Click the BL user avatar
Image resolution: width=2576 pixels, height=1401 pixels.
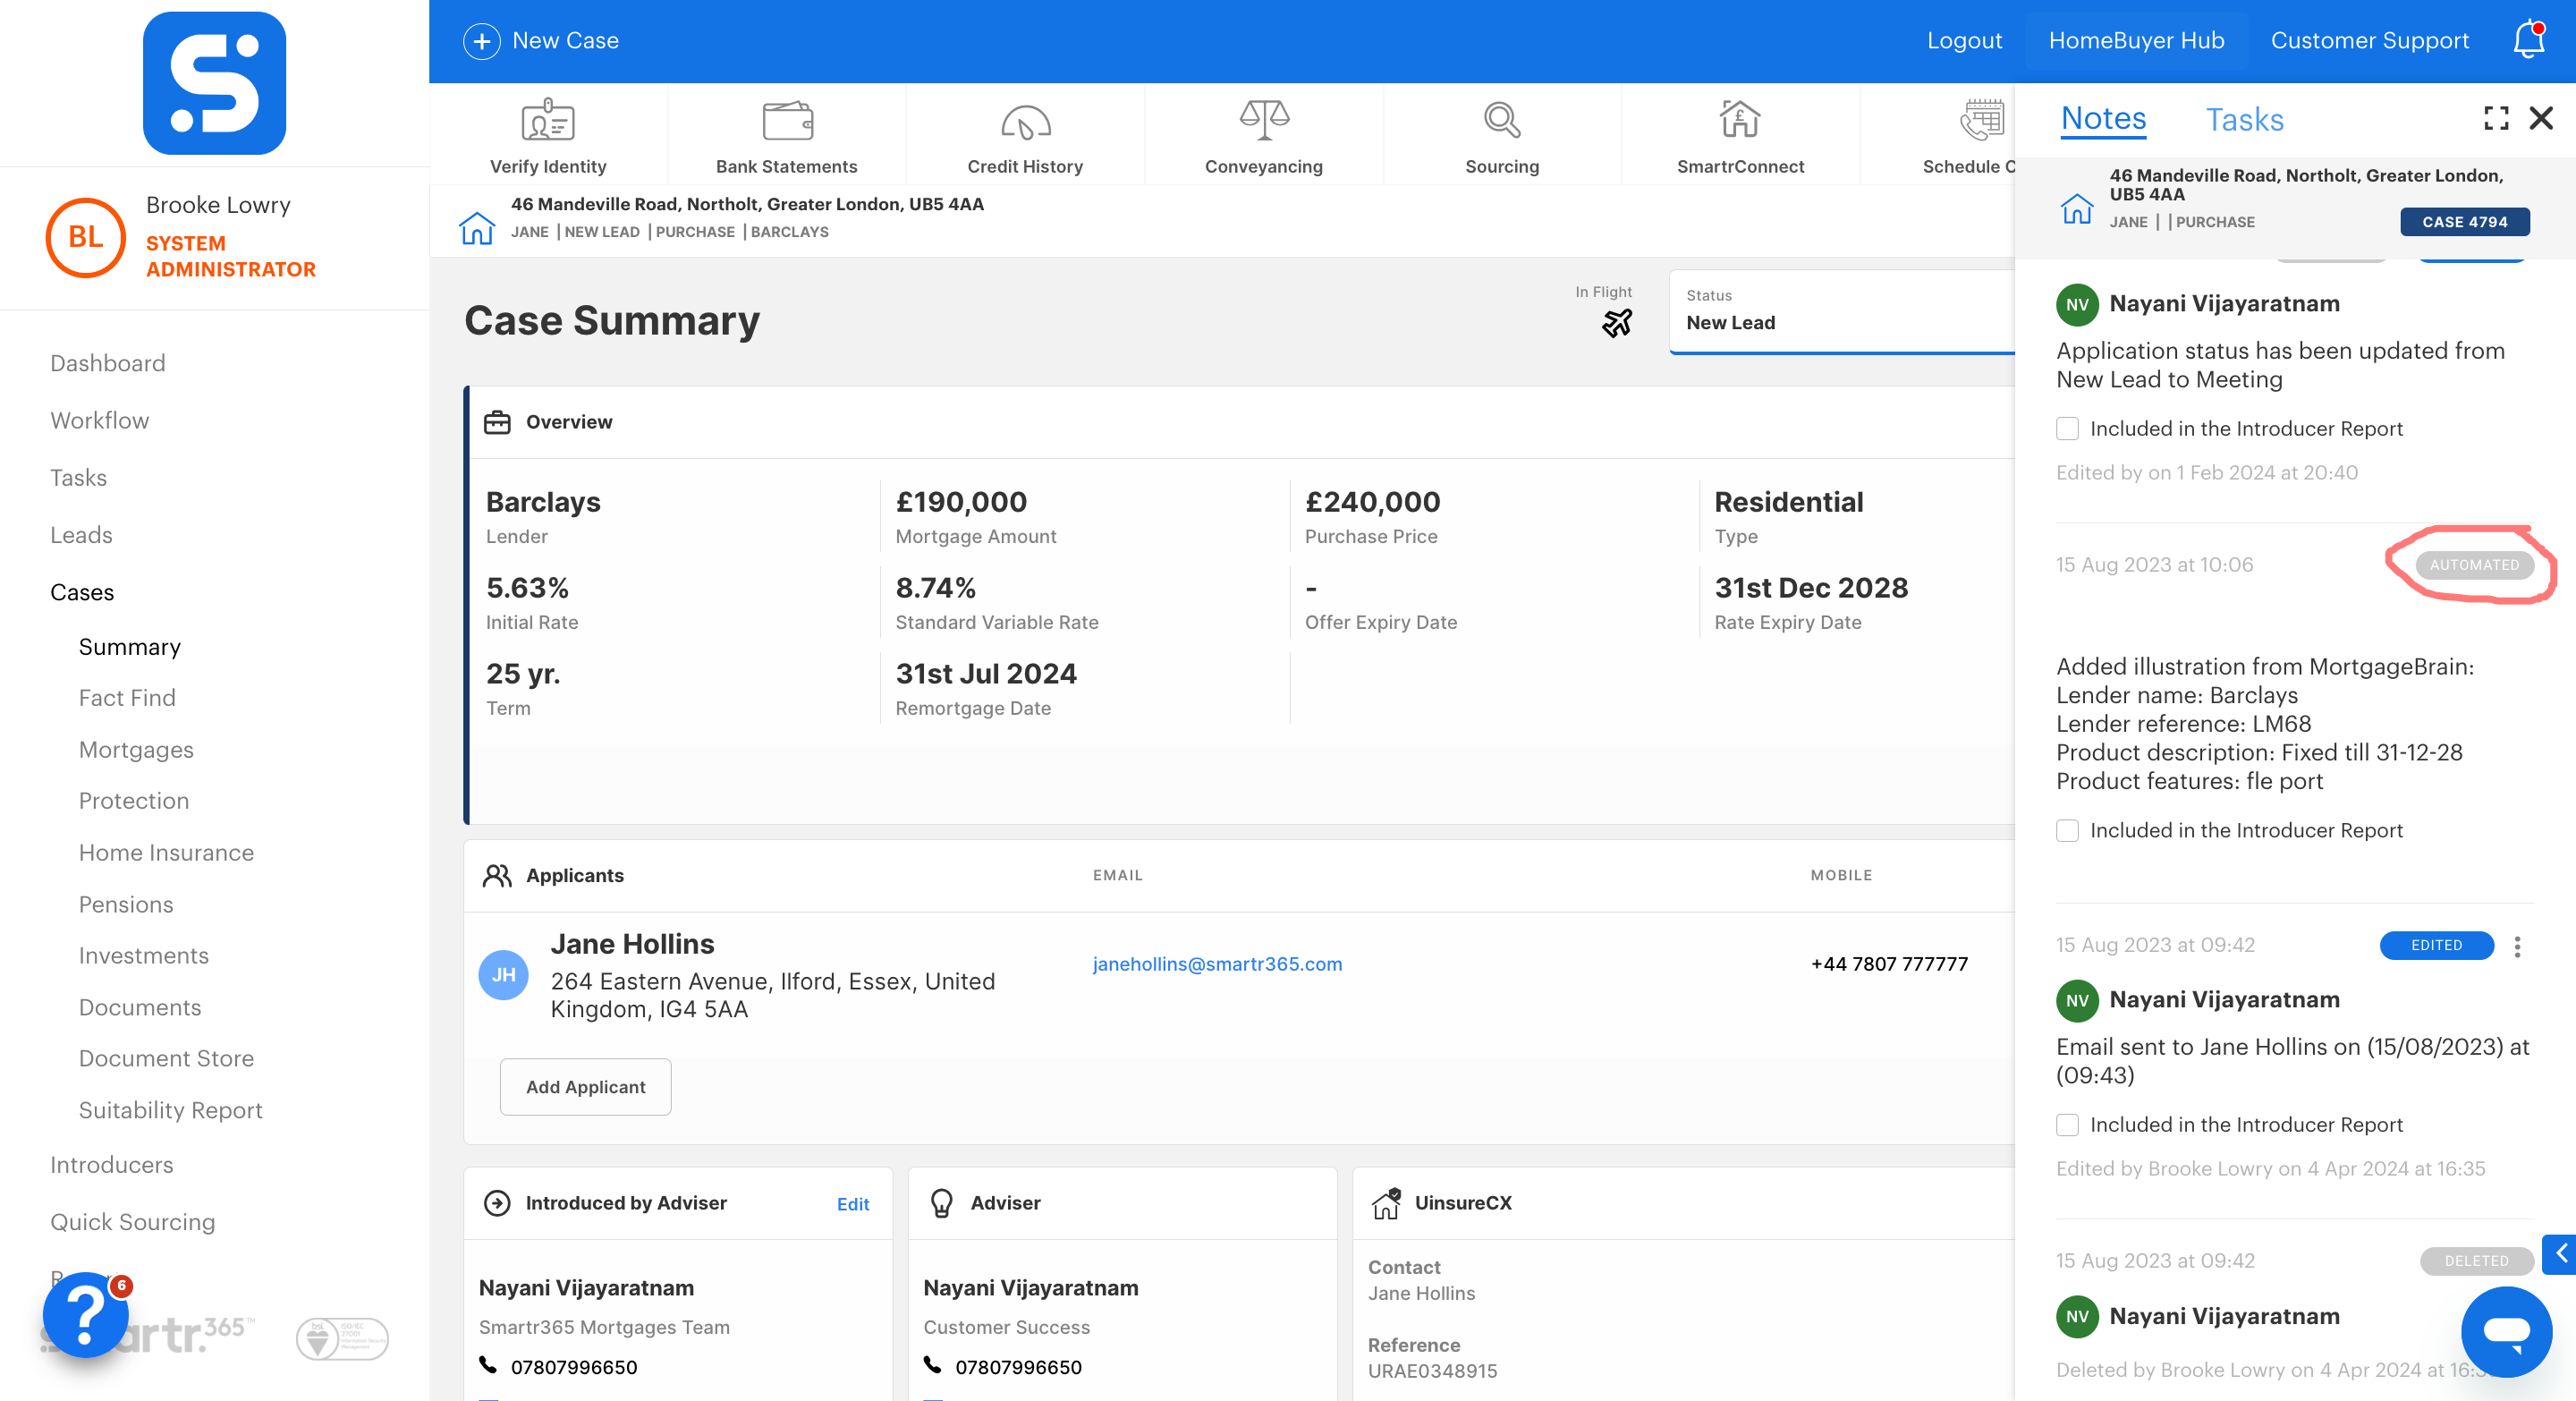[x=86, y=237]
